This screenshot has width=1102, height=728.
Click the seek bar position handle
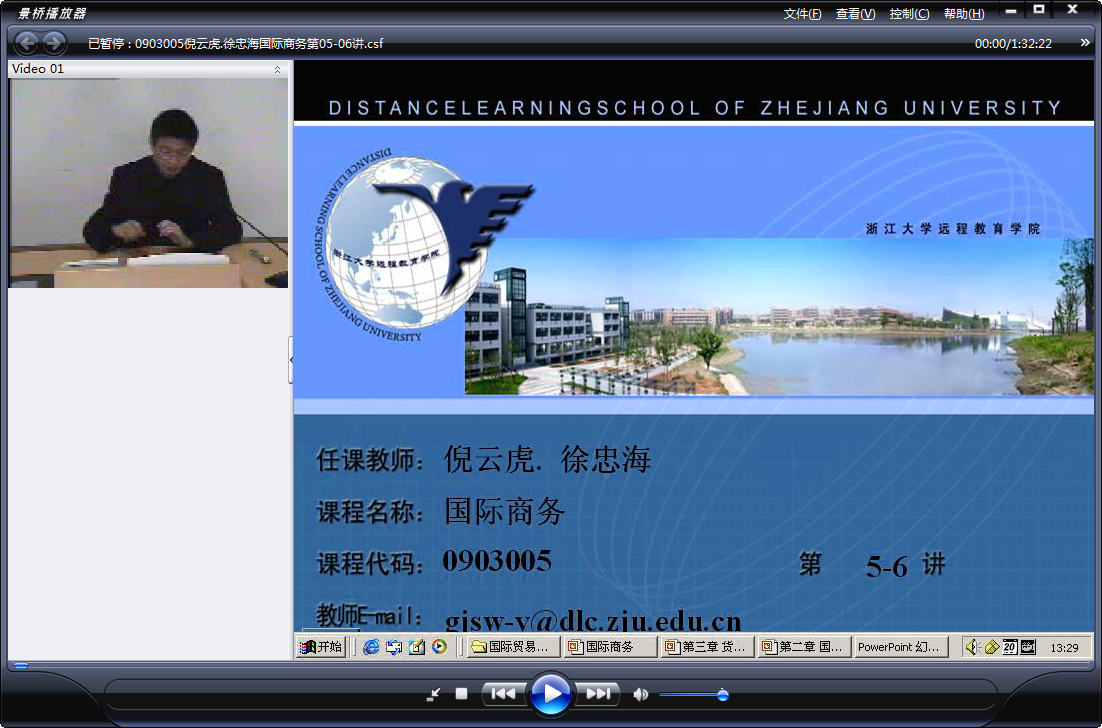pos(21,665)
